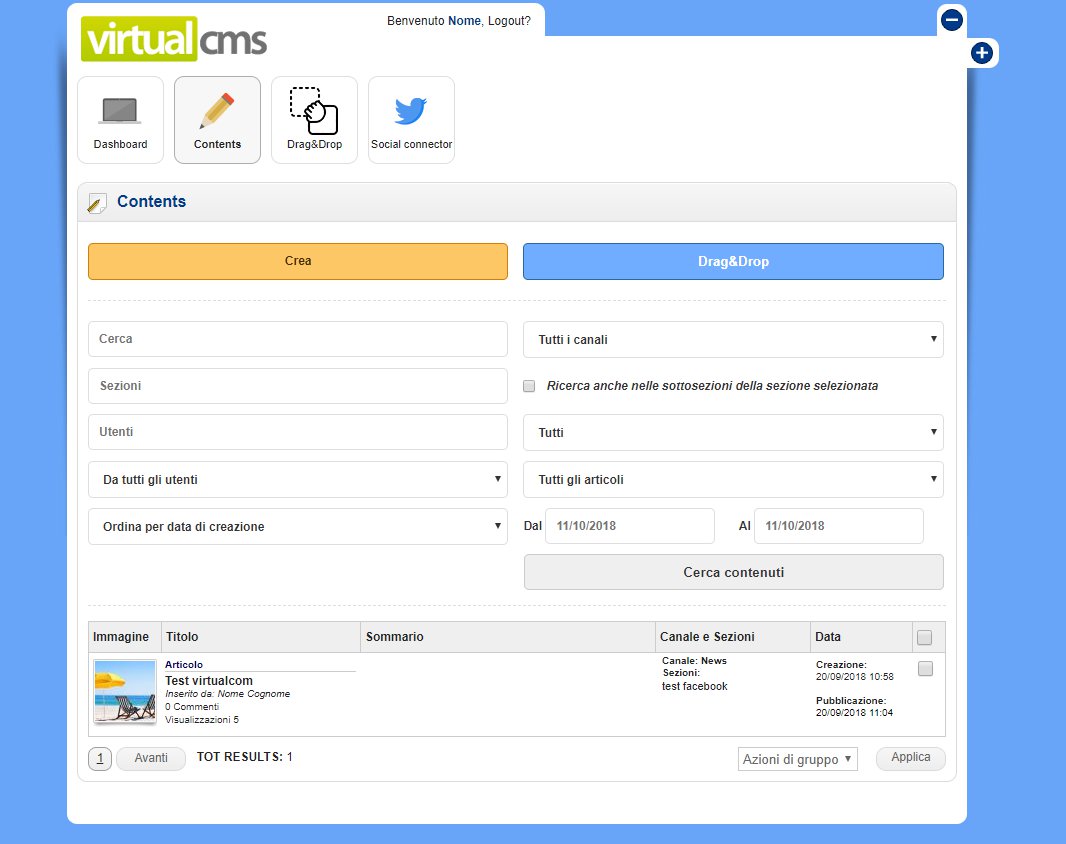Screen dimensions: 1066x844
Task: Click the Logout link
Action: [x=509, y=21]
